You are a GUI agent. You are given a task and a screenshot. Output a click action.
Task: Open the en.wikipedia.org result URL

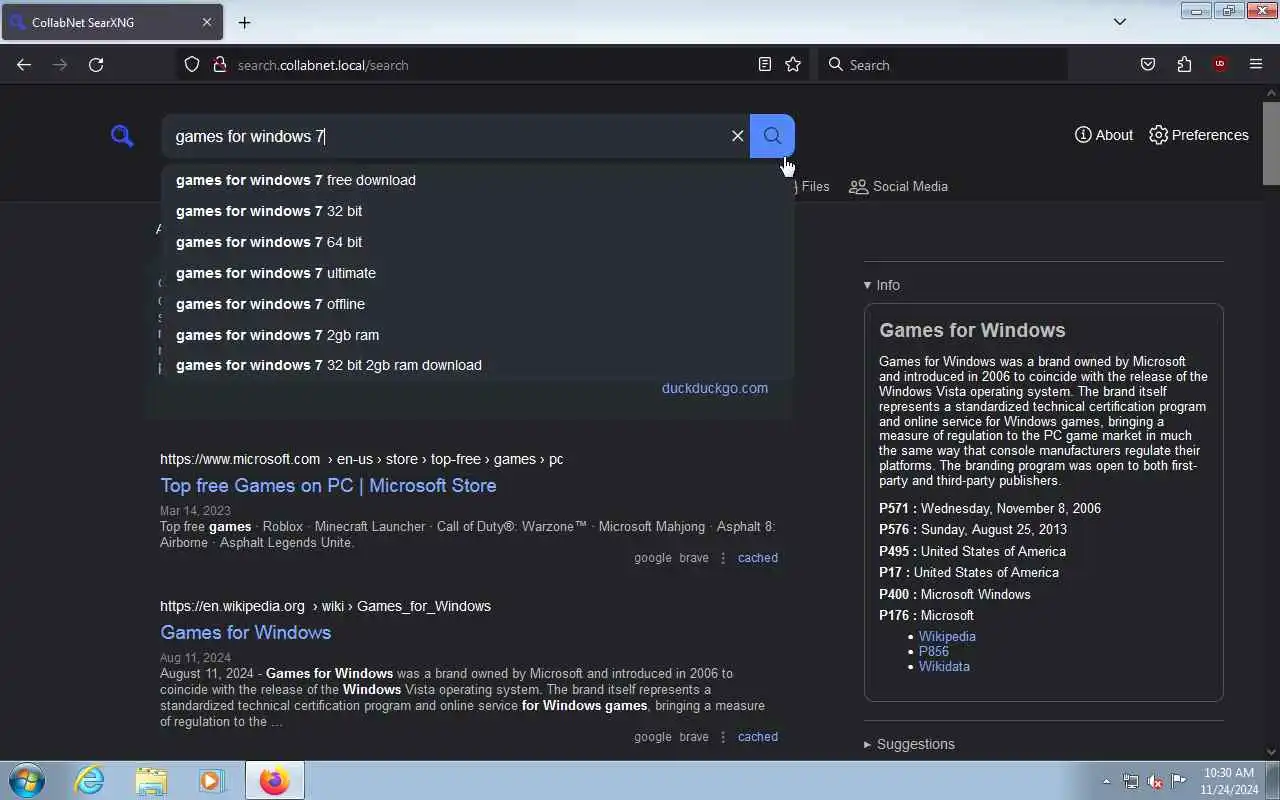pyautogui.click(x=325, y=606)
